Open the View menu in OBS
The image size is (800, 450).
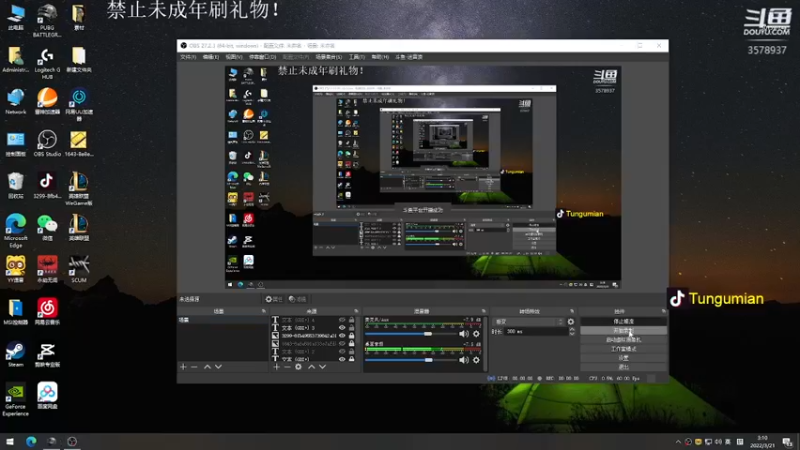pyautogui.click(x=234, y=57)
